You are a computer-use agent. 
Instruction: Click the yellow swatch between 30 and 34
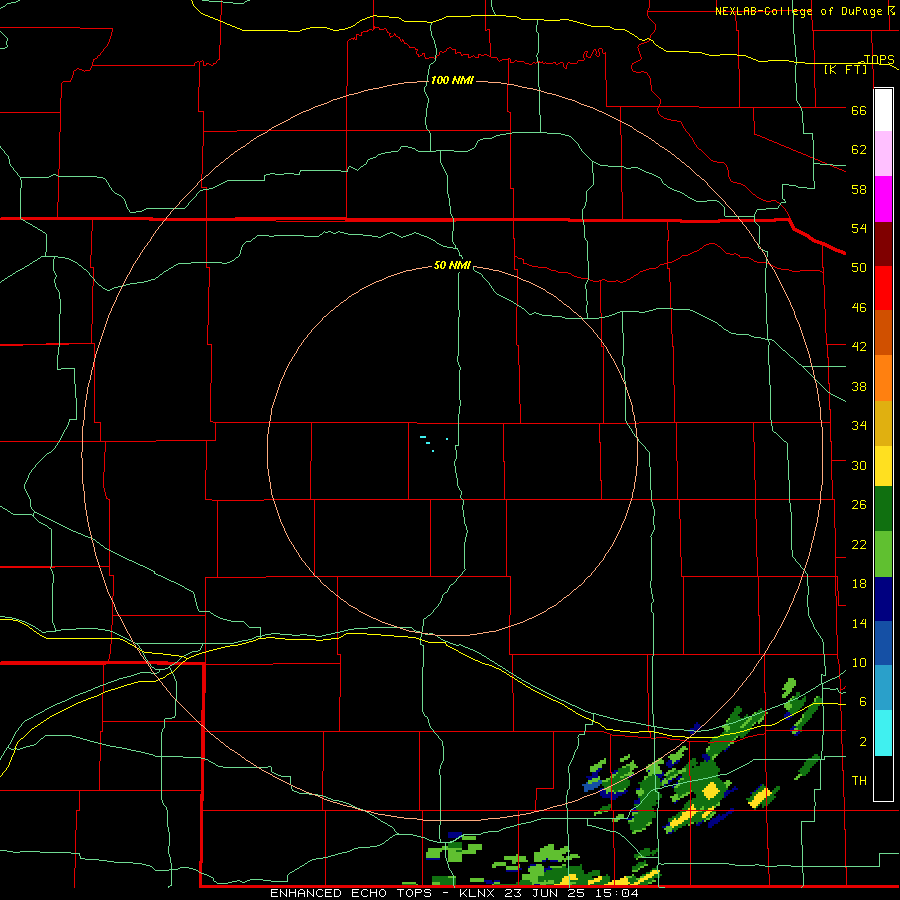coord(883,466)
